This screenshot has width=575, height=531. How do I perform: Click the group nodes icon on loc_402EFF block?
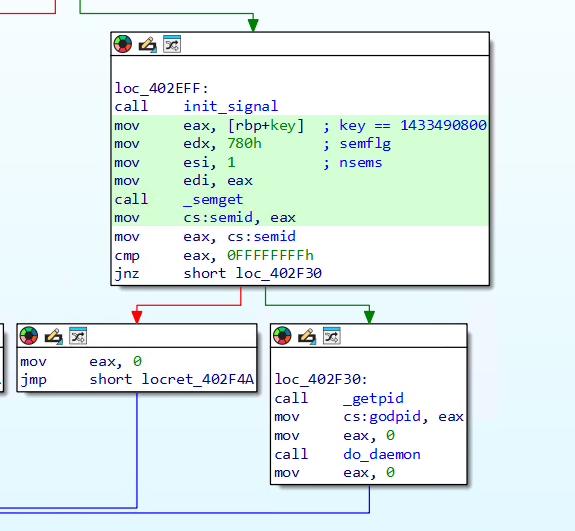[172, 44]
